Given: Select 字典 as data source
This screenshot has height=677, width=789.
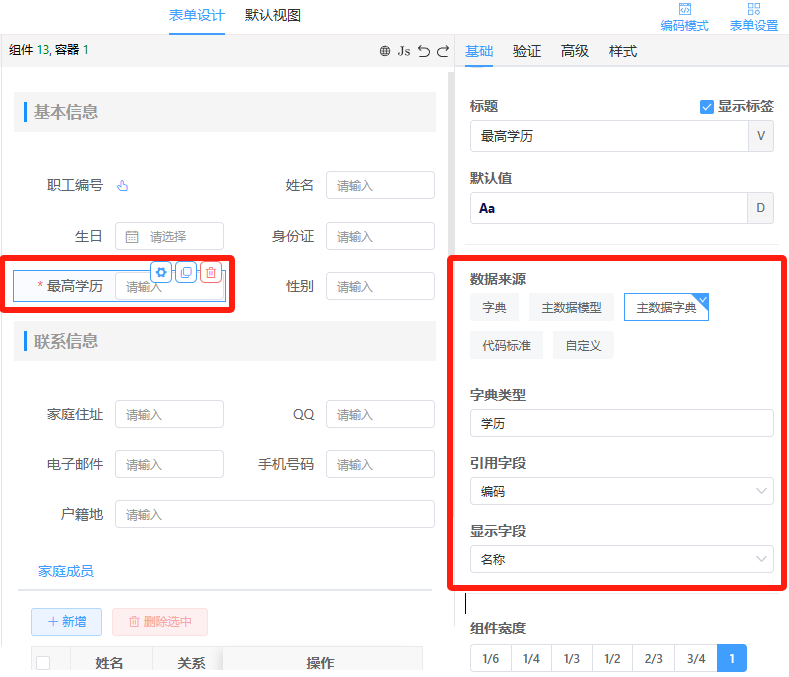Looking at the screenshot, I should coord(494,308).
